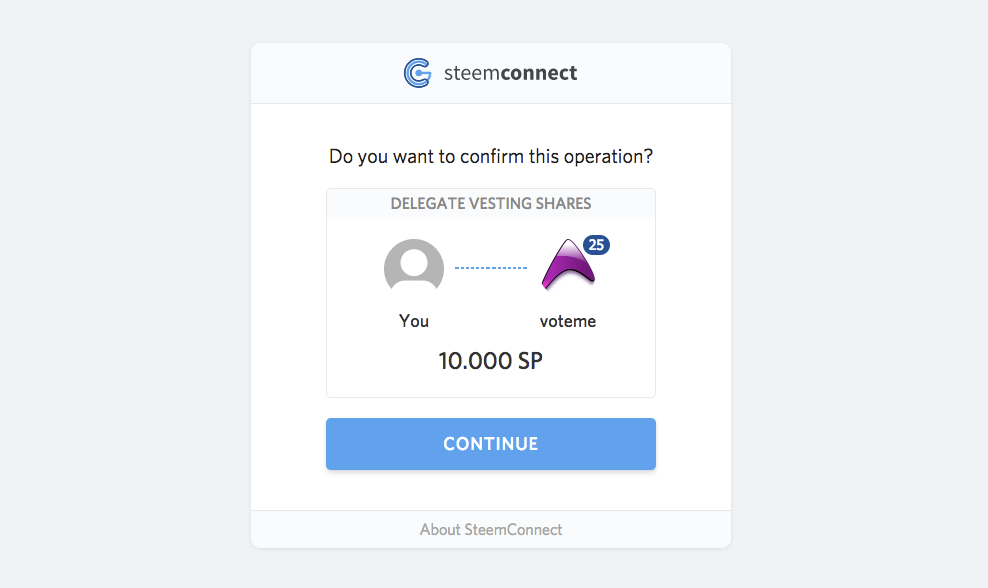
Task: Click the word 'steem' in the header
Action: (x=471, y=73)
